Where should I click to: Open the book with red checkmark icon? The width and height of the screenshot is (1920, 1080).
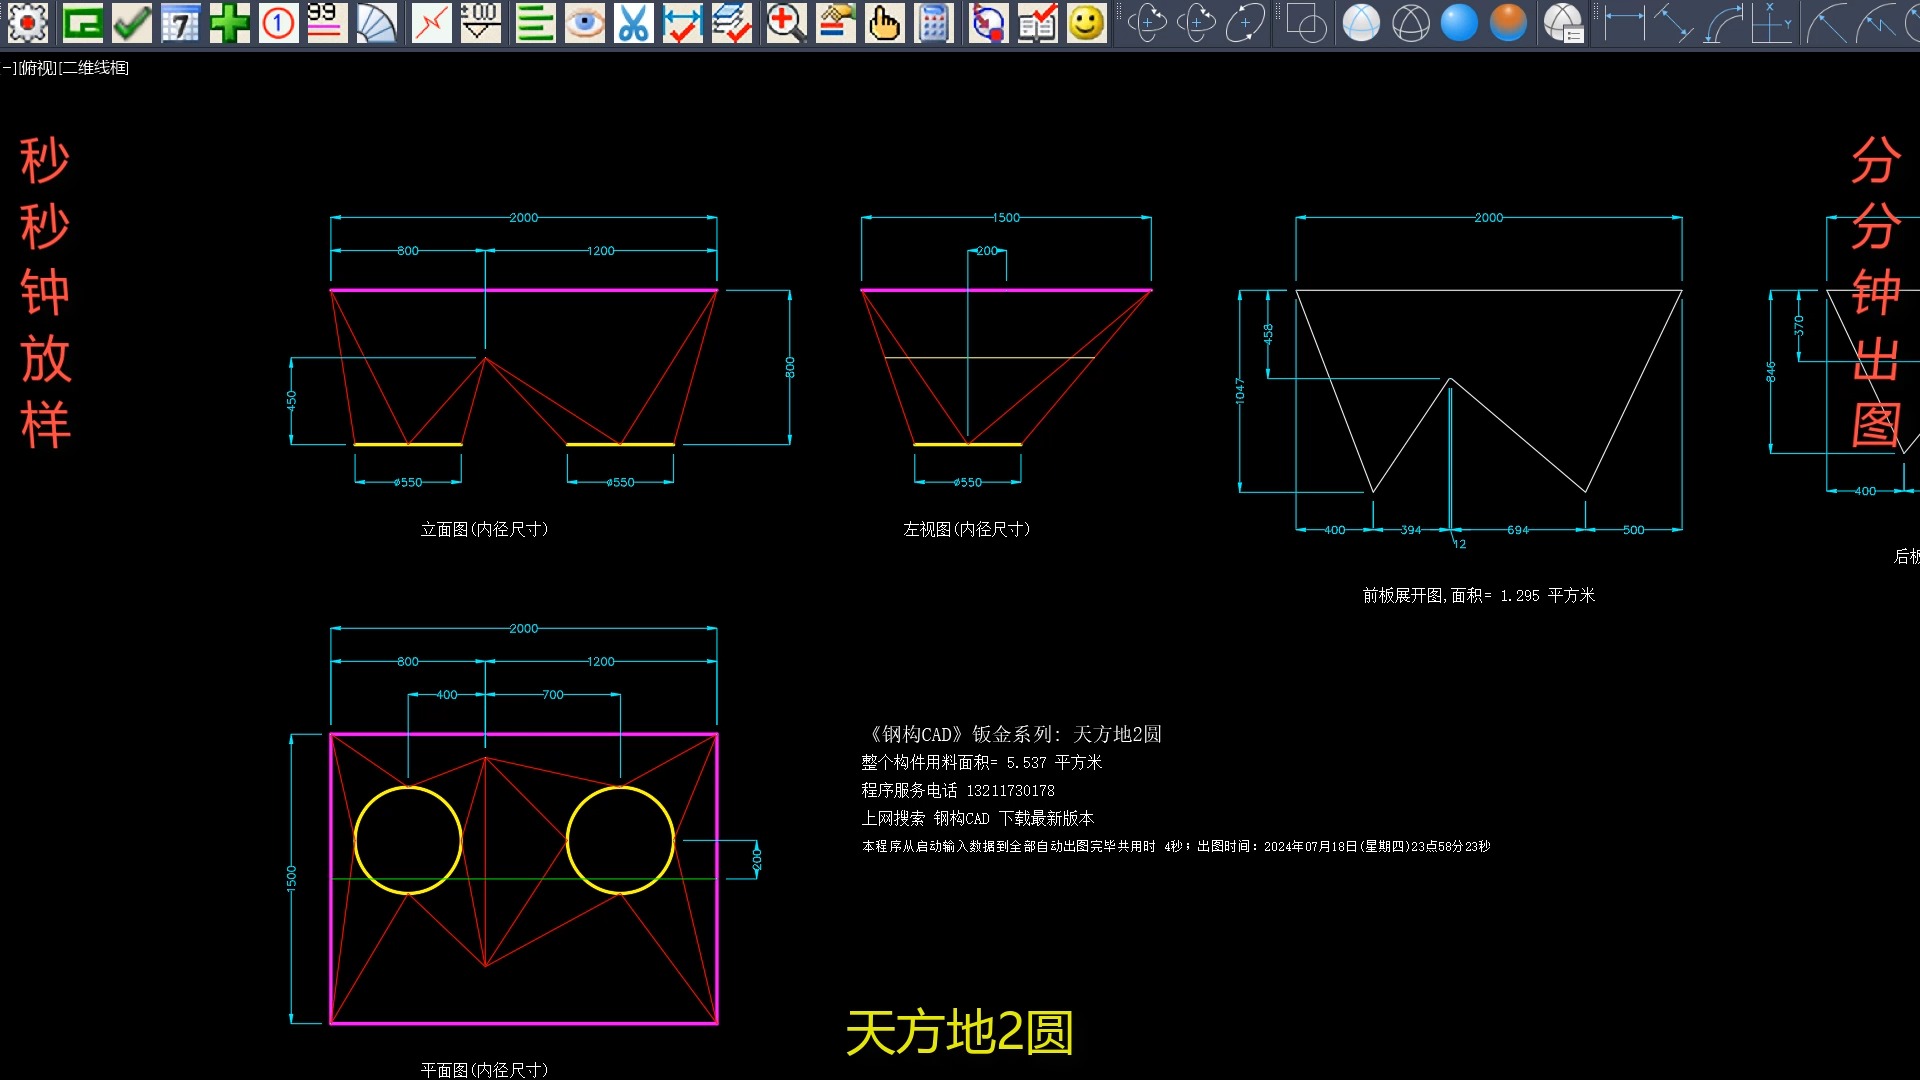pos(1037,23)
